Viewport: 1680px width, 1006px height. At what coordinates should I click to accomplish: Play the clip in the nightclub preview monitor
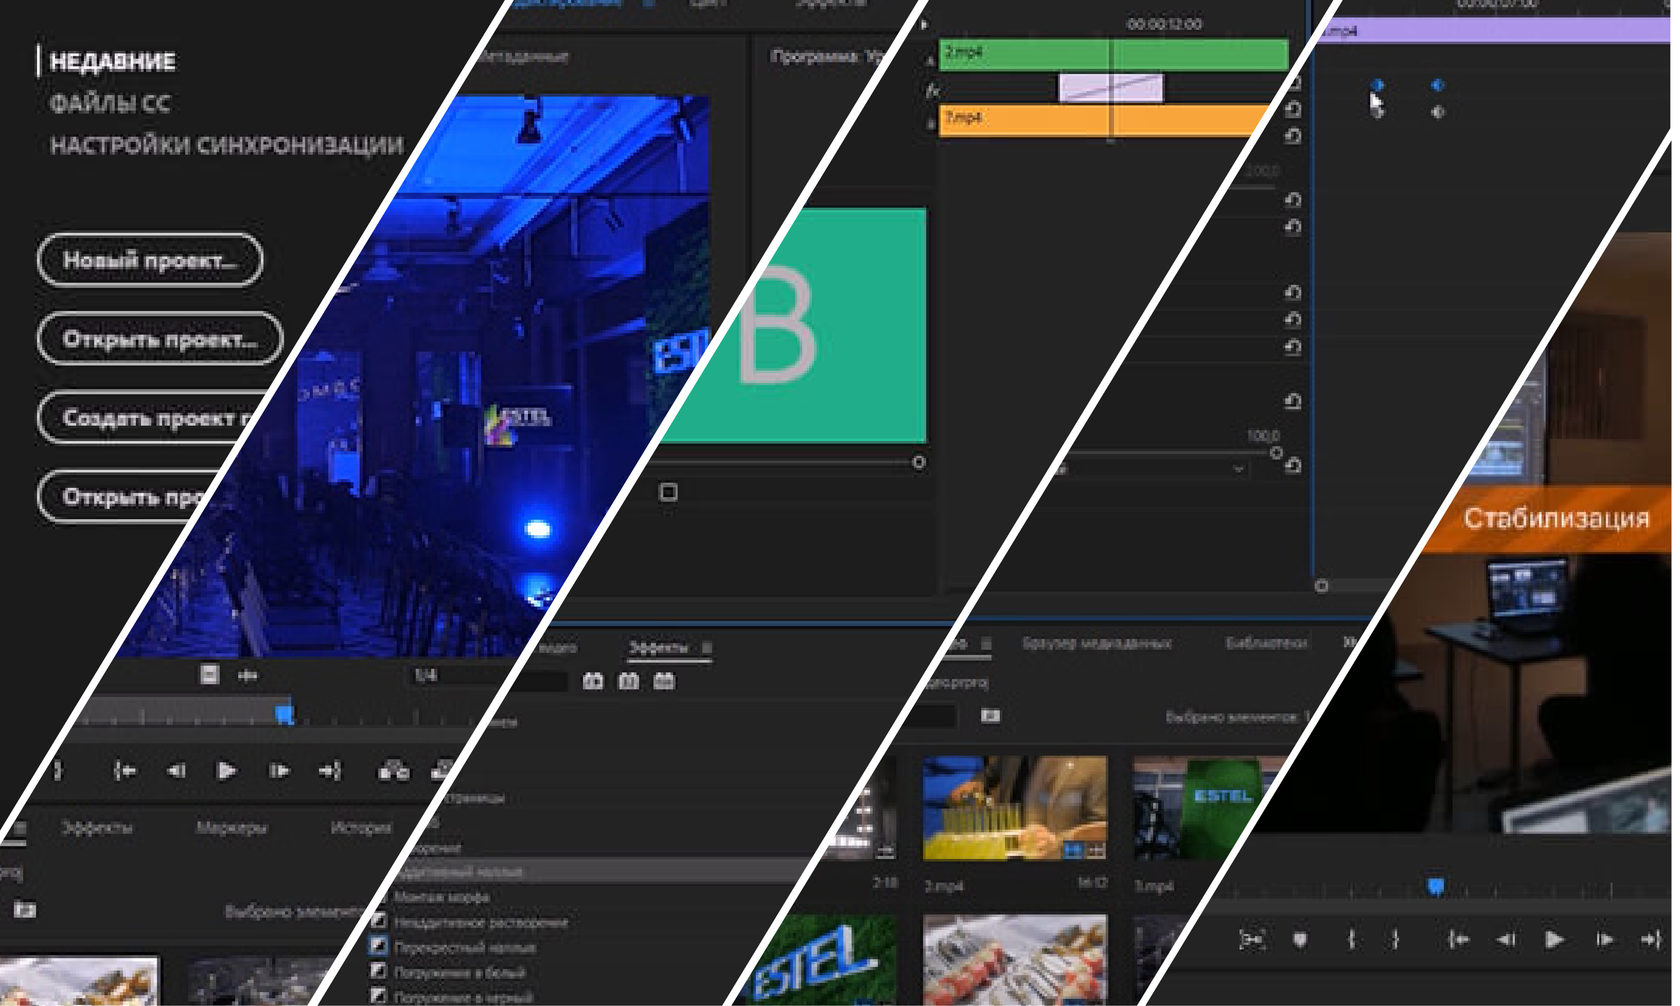227,771
